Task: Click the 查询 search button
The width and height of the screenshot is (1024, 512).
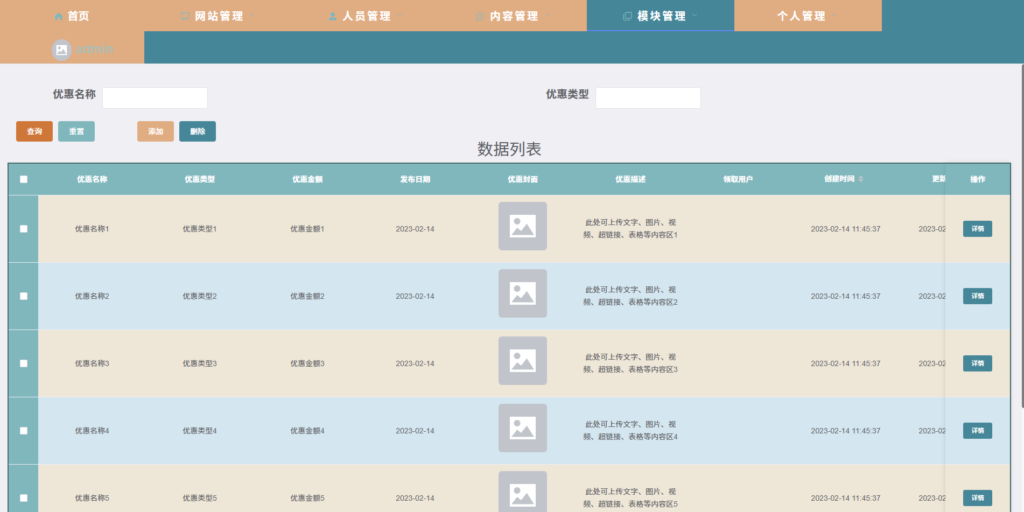Action: coord(35,131)
